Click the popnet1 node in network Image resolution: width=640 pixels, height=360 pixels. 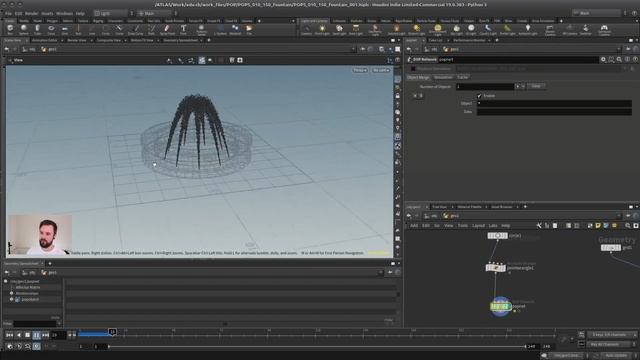tap(500, 306)
